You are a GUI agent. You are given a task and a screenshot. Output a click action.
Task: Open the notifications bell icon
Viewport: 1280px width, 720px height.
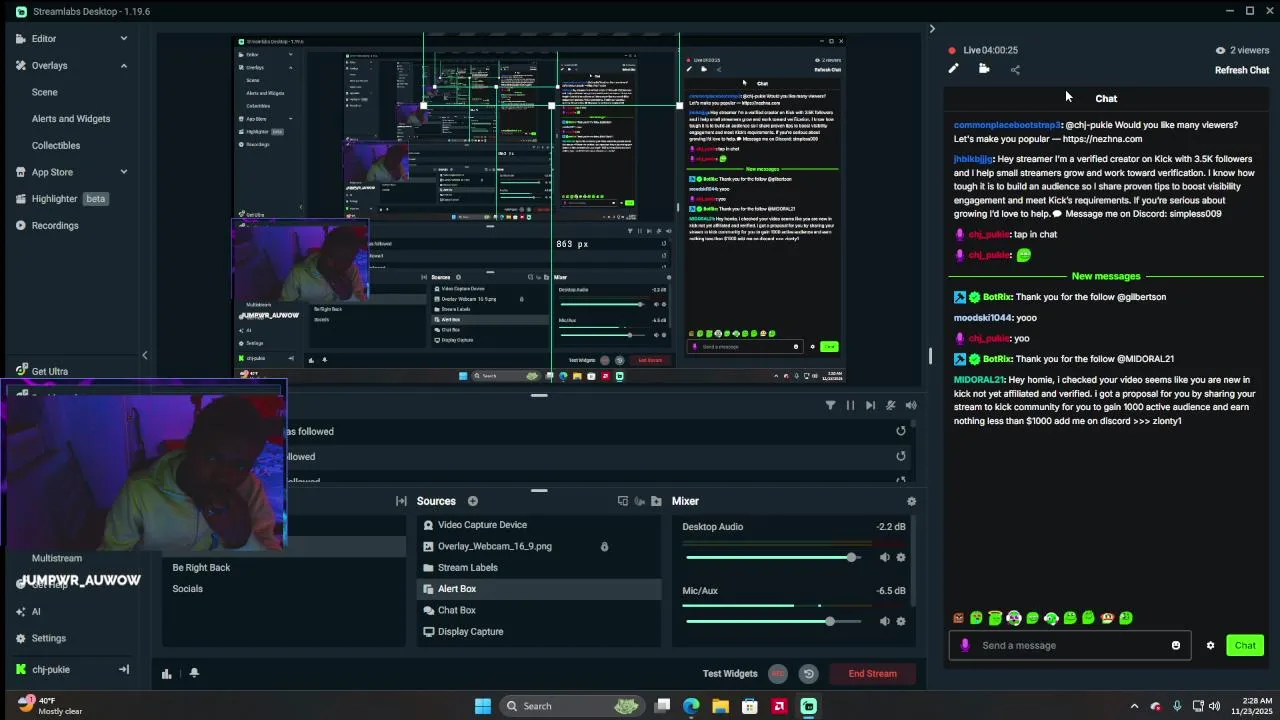pos(194,673)
